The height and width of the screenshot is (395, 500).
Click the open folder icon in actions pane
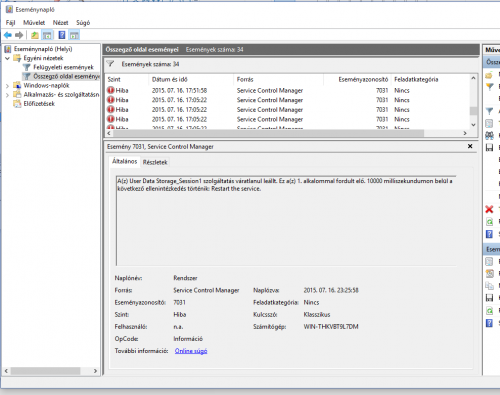click(x=489, y=75)
